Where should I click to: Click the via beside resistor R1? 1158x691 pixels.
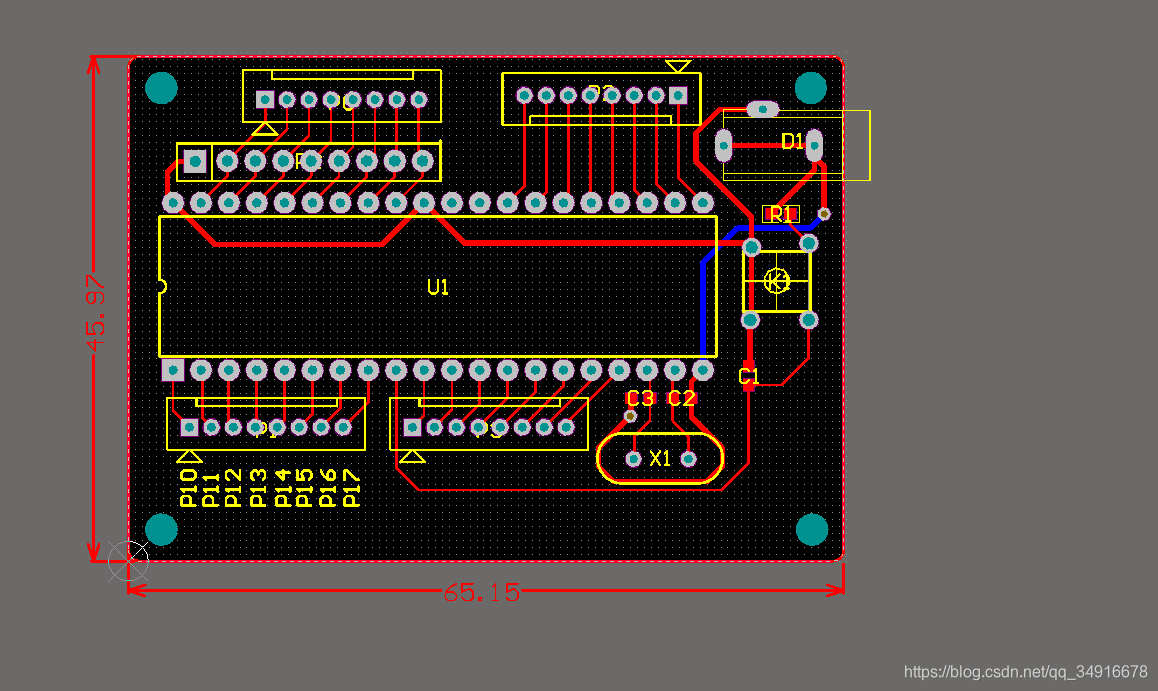coord(823,214)
